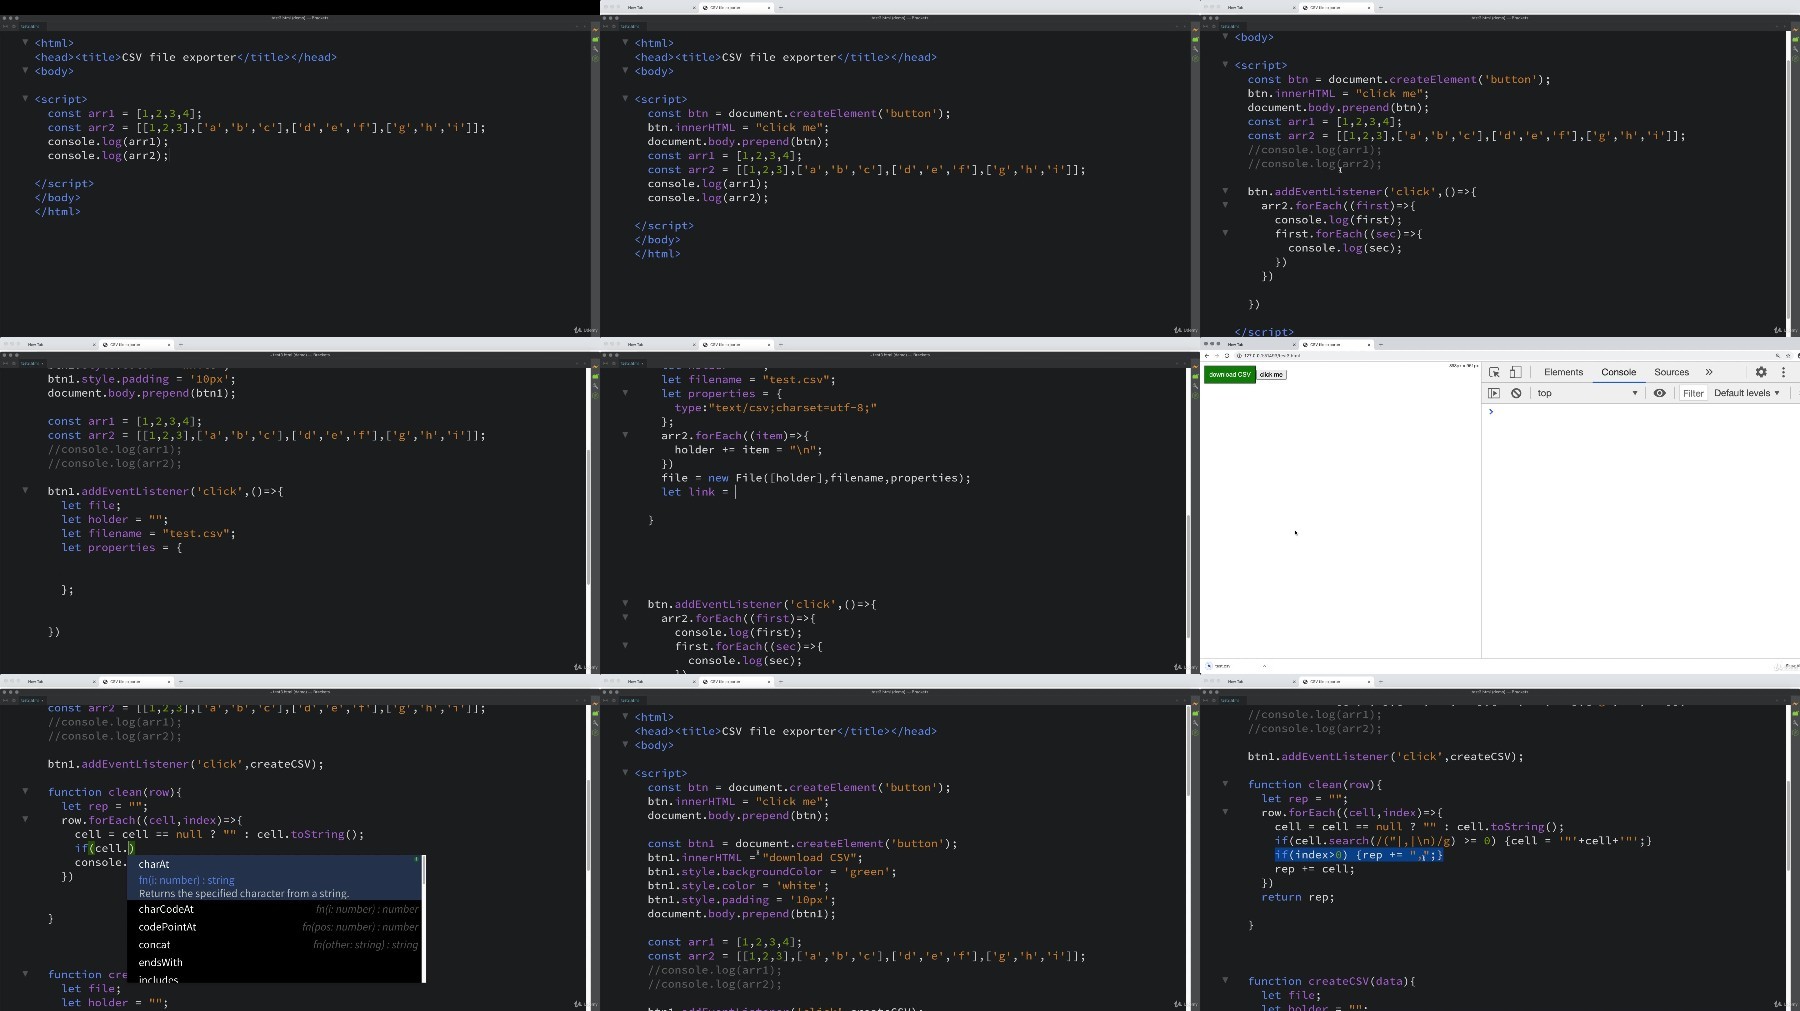
Task: Choose charCodeAt from the autocomplete list
Action: 275,909
